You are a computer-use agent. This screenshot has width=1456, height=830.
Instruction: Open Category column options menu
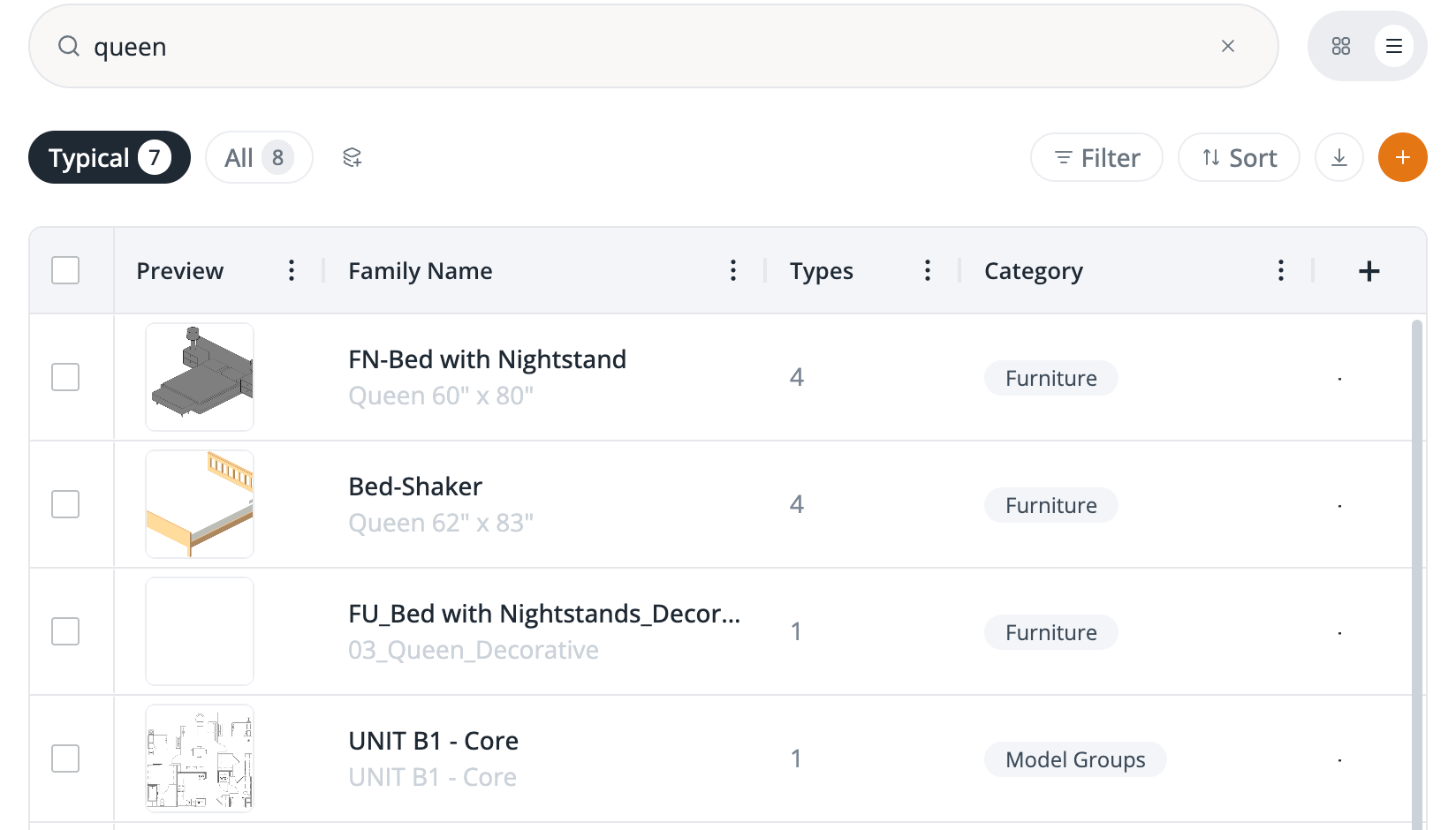(x=1280, y=271)
